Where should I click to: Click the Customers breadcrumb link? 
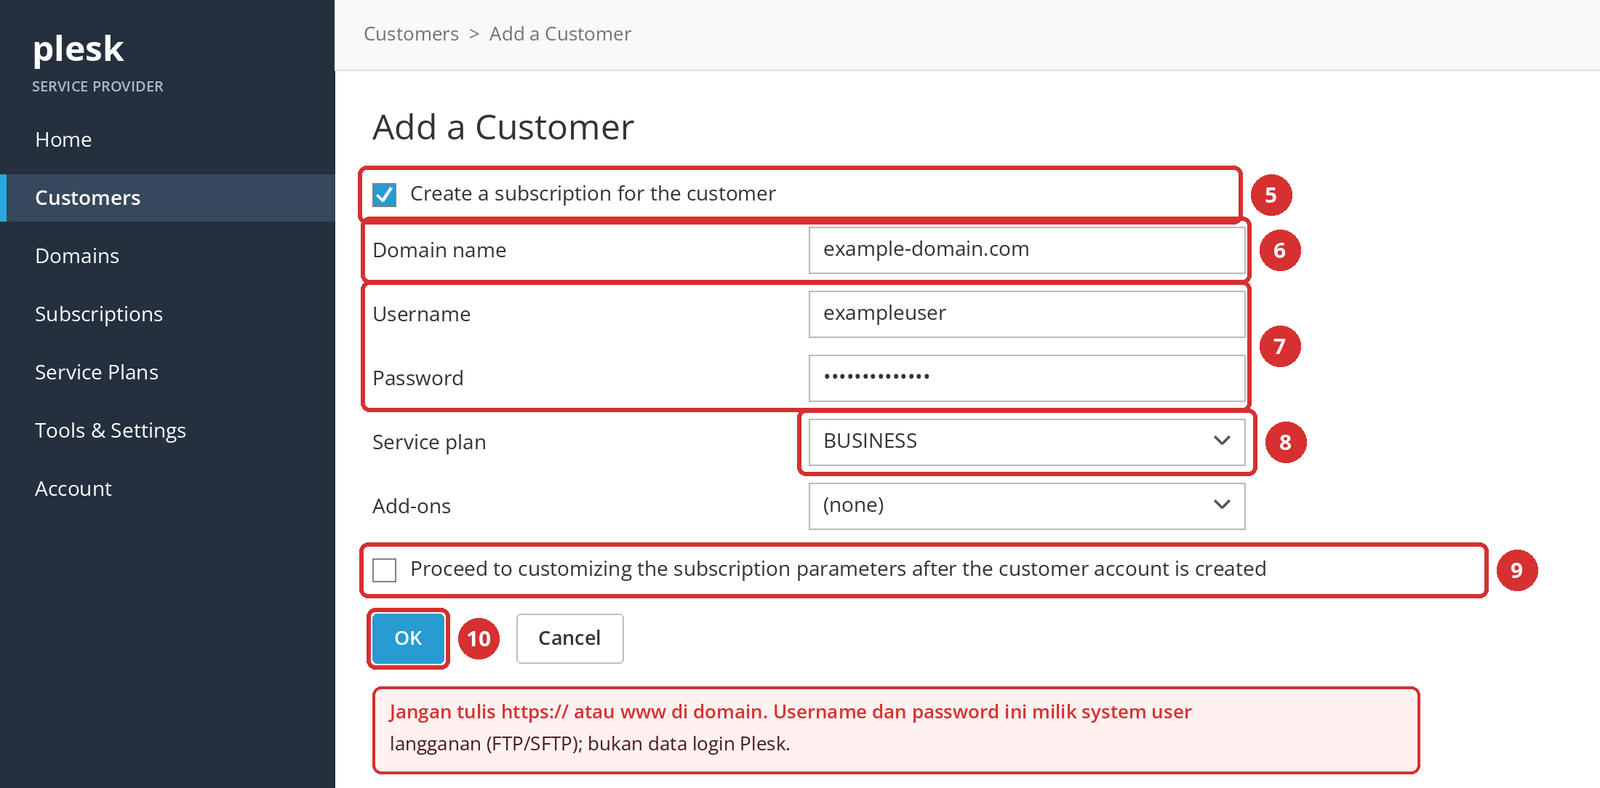pyautogui.click(x=411, y=34)
